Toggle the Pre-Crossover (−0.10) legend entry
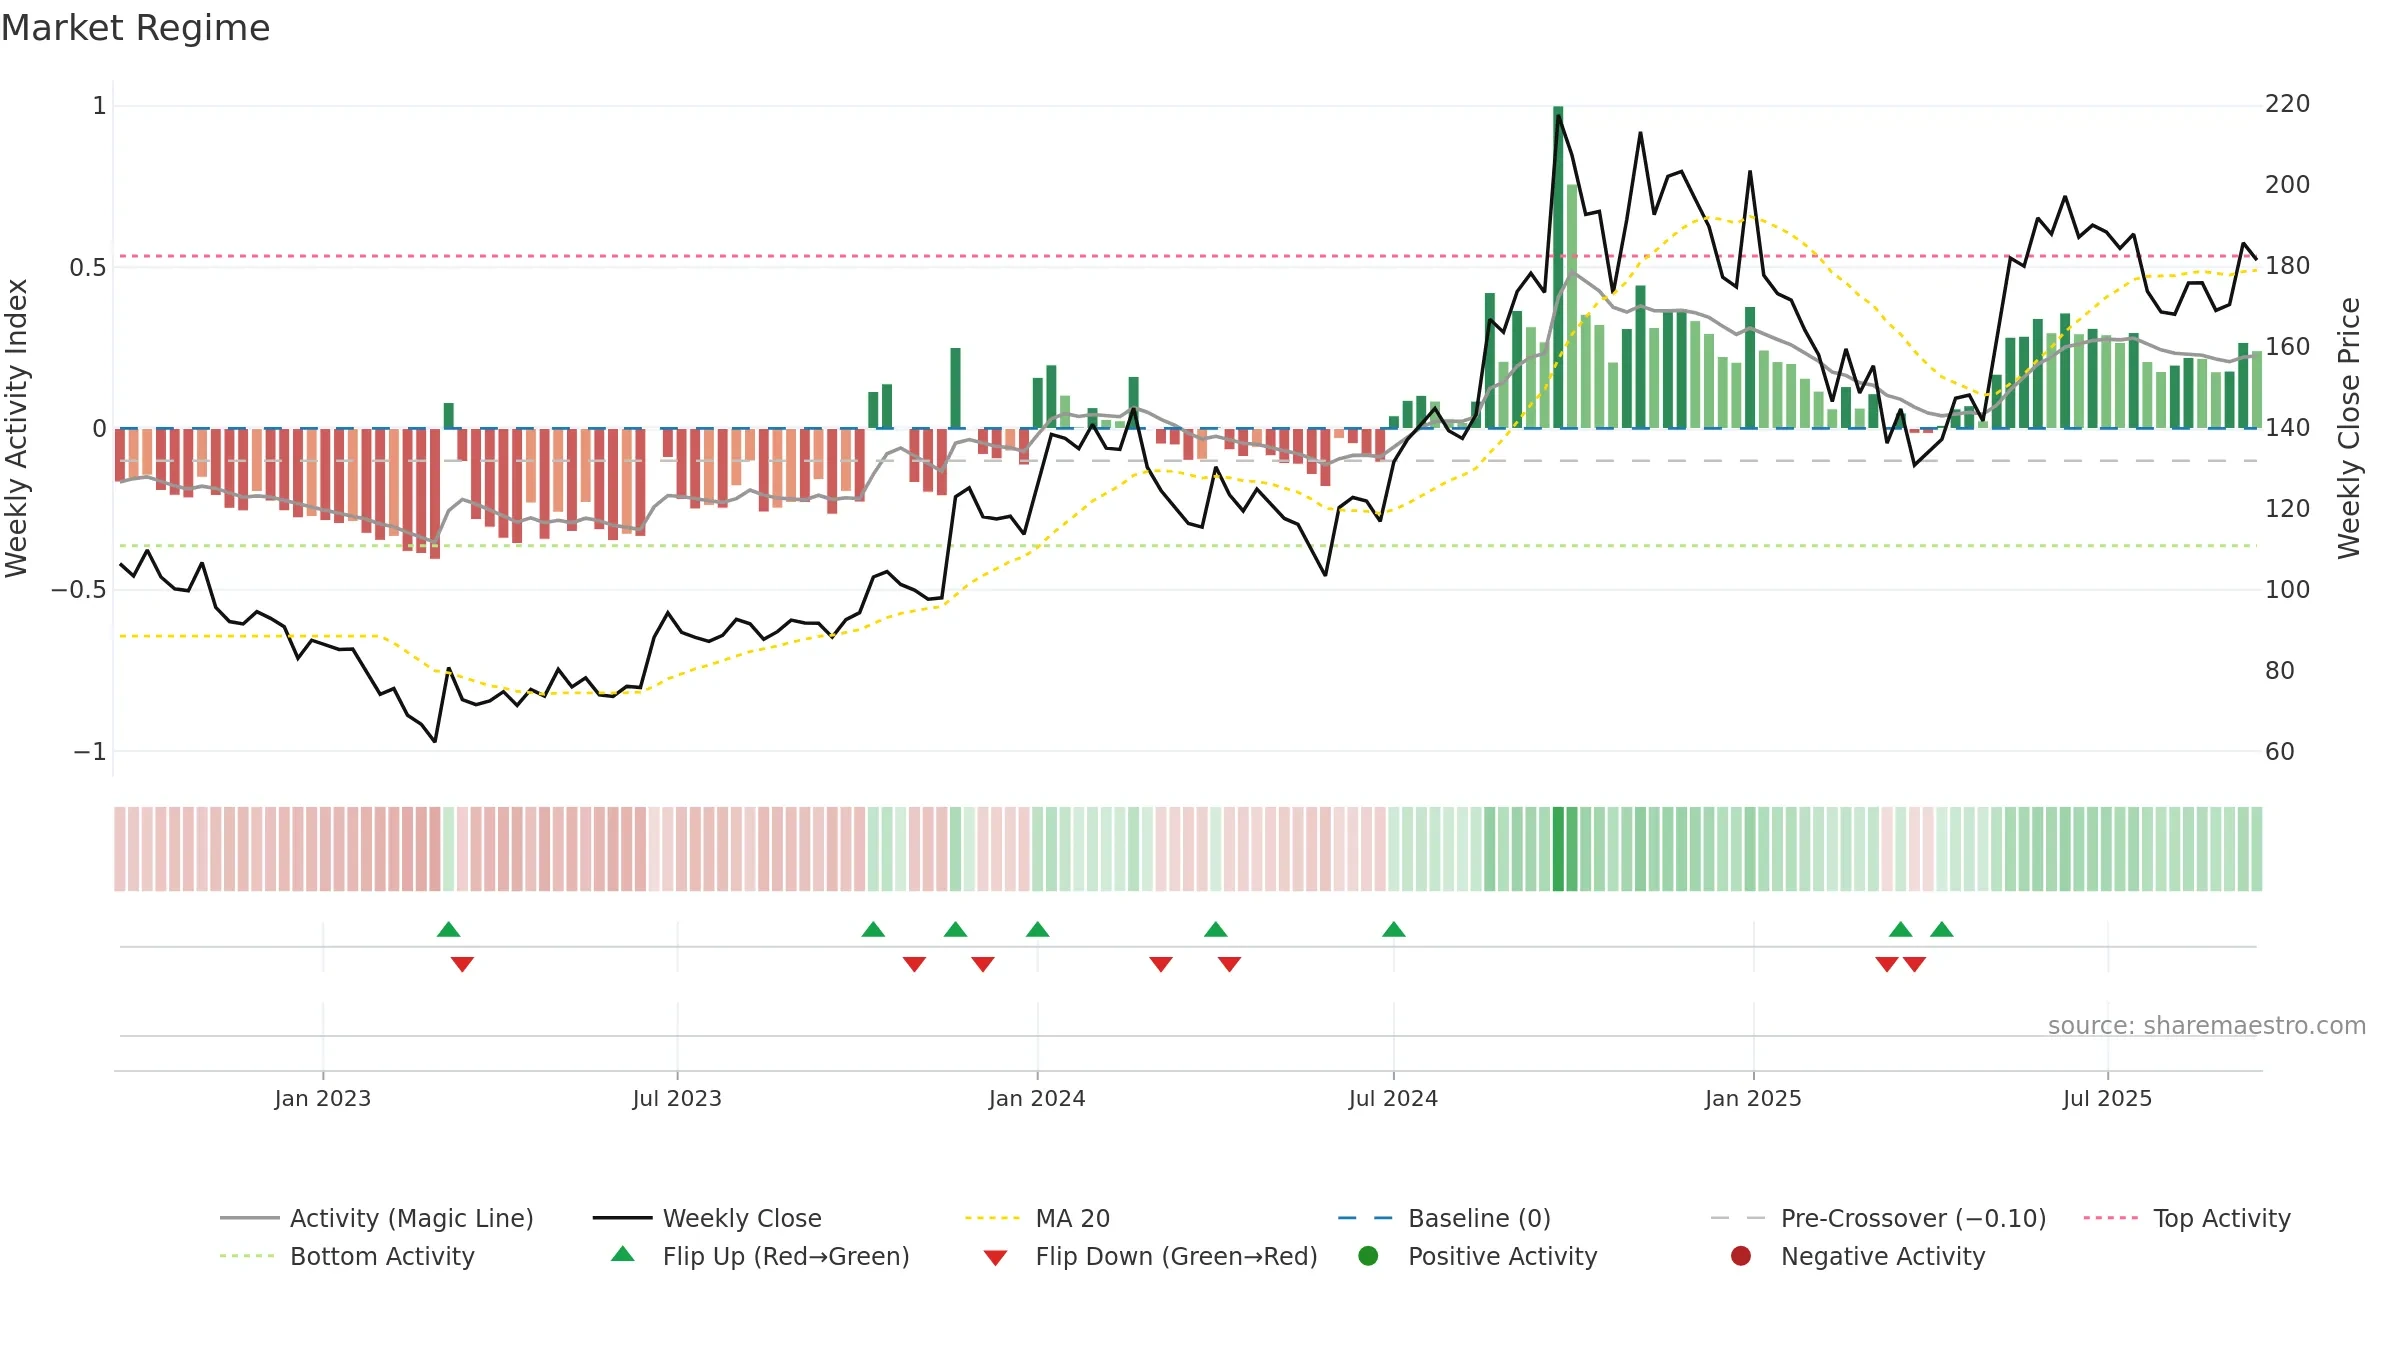Screen dimensions: 2400x1350 [x=1878, y=1218]
